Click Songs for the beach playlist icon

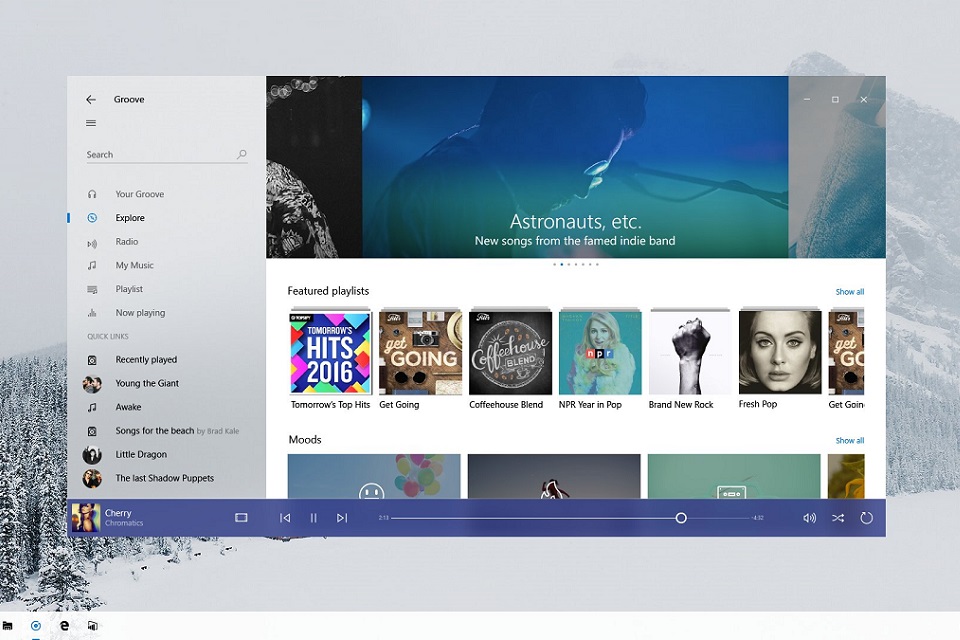tap(92, 432)
